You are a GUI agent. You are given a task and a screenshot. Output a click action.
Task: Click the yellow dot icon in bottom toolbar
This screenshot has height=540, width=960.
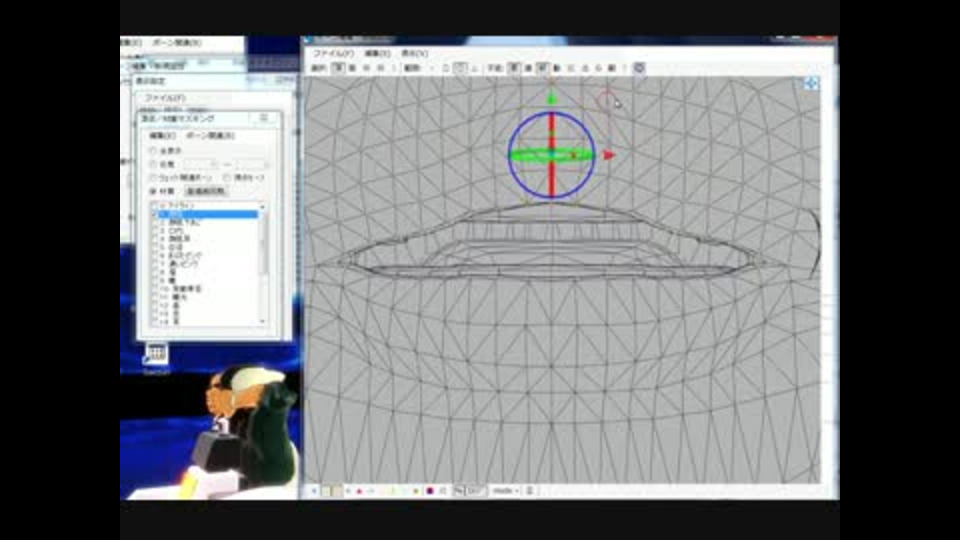click(416, 491)
